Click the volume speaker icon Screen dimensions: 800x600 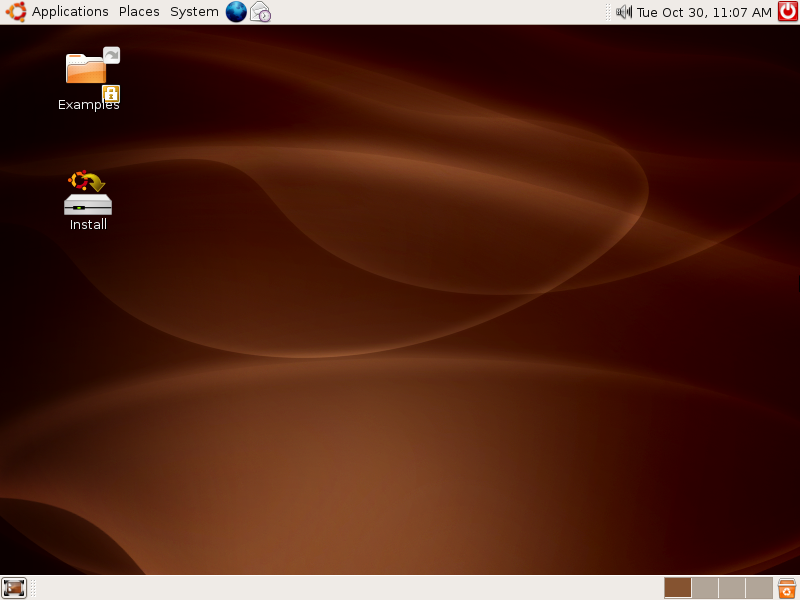(624, 12)
